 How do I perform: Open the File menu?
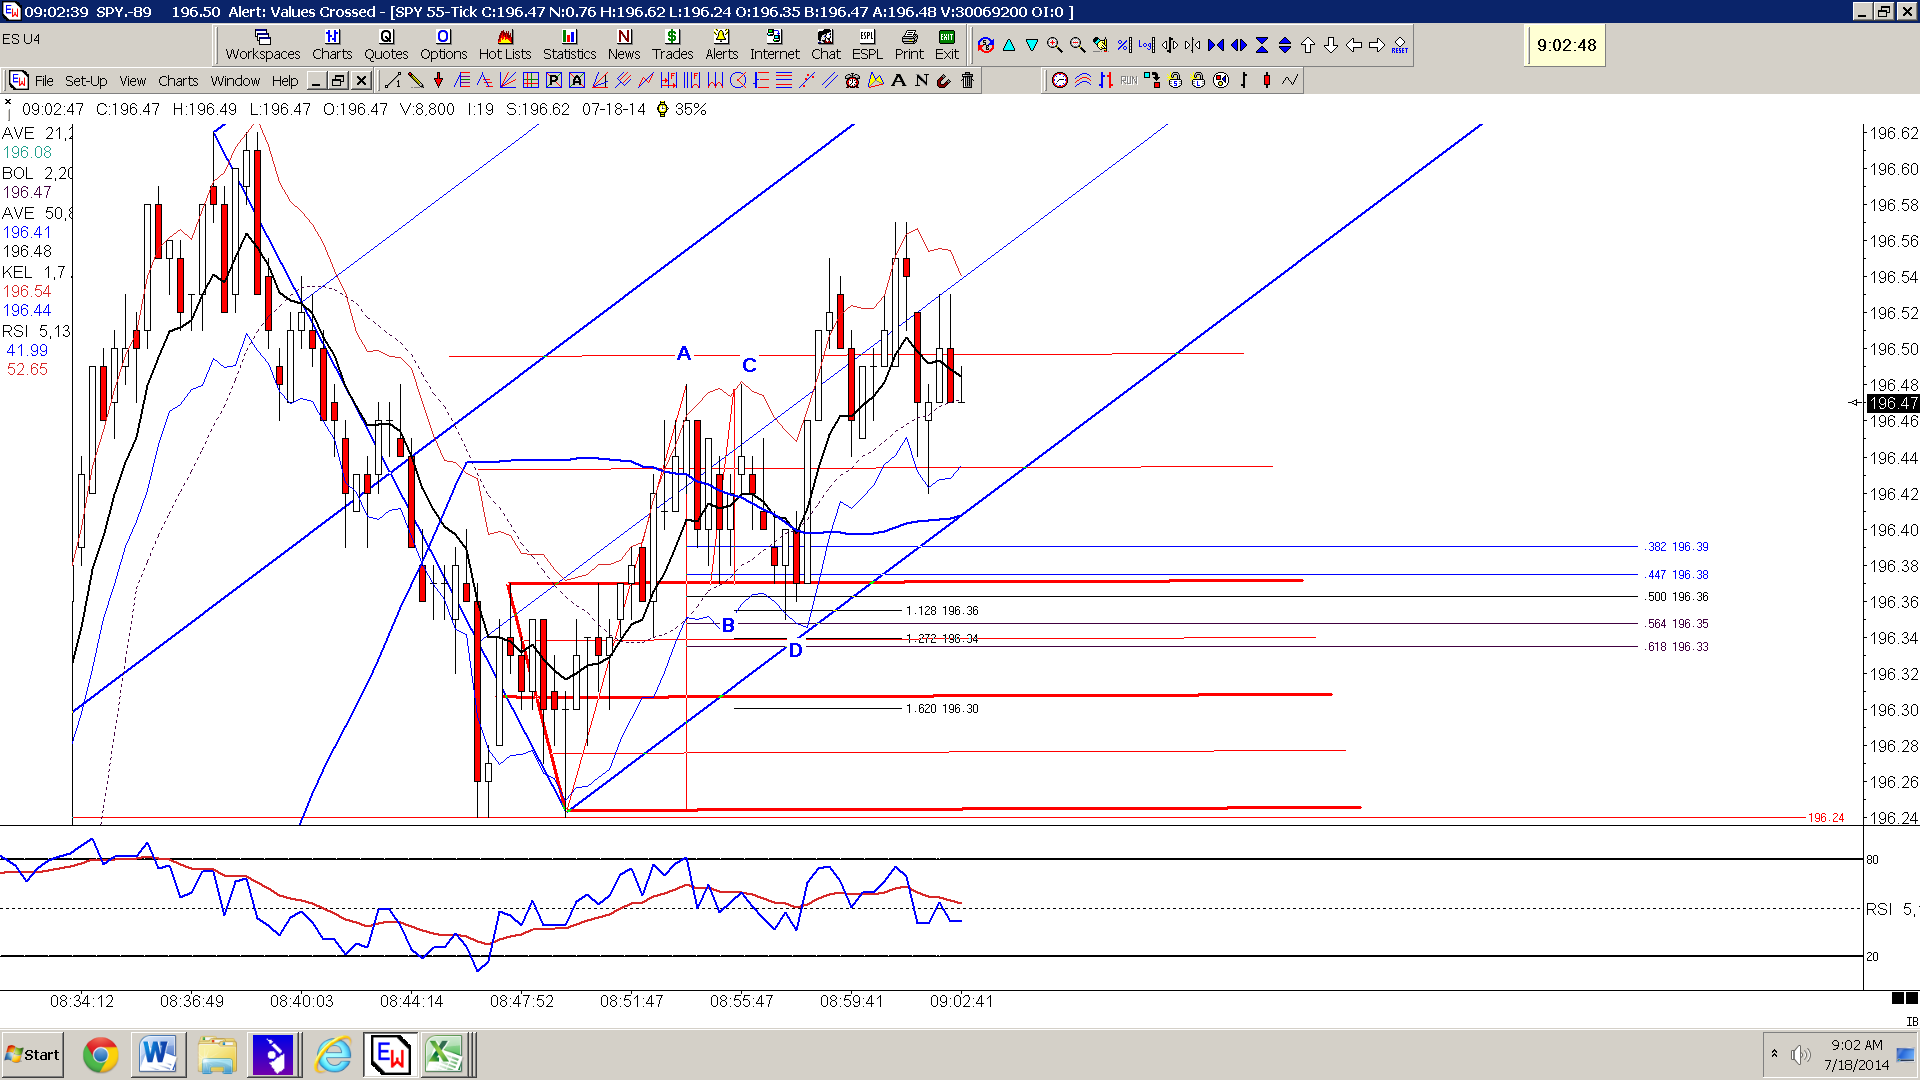[x=44, y=81]
